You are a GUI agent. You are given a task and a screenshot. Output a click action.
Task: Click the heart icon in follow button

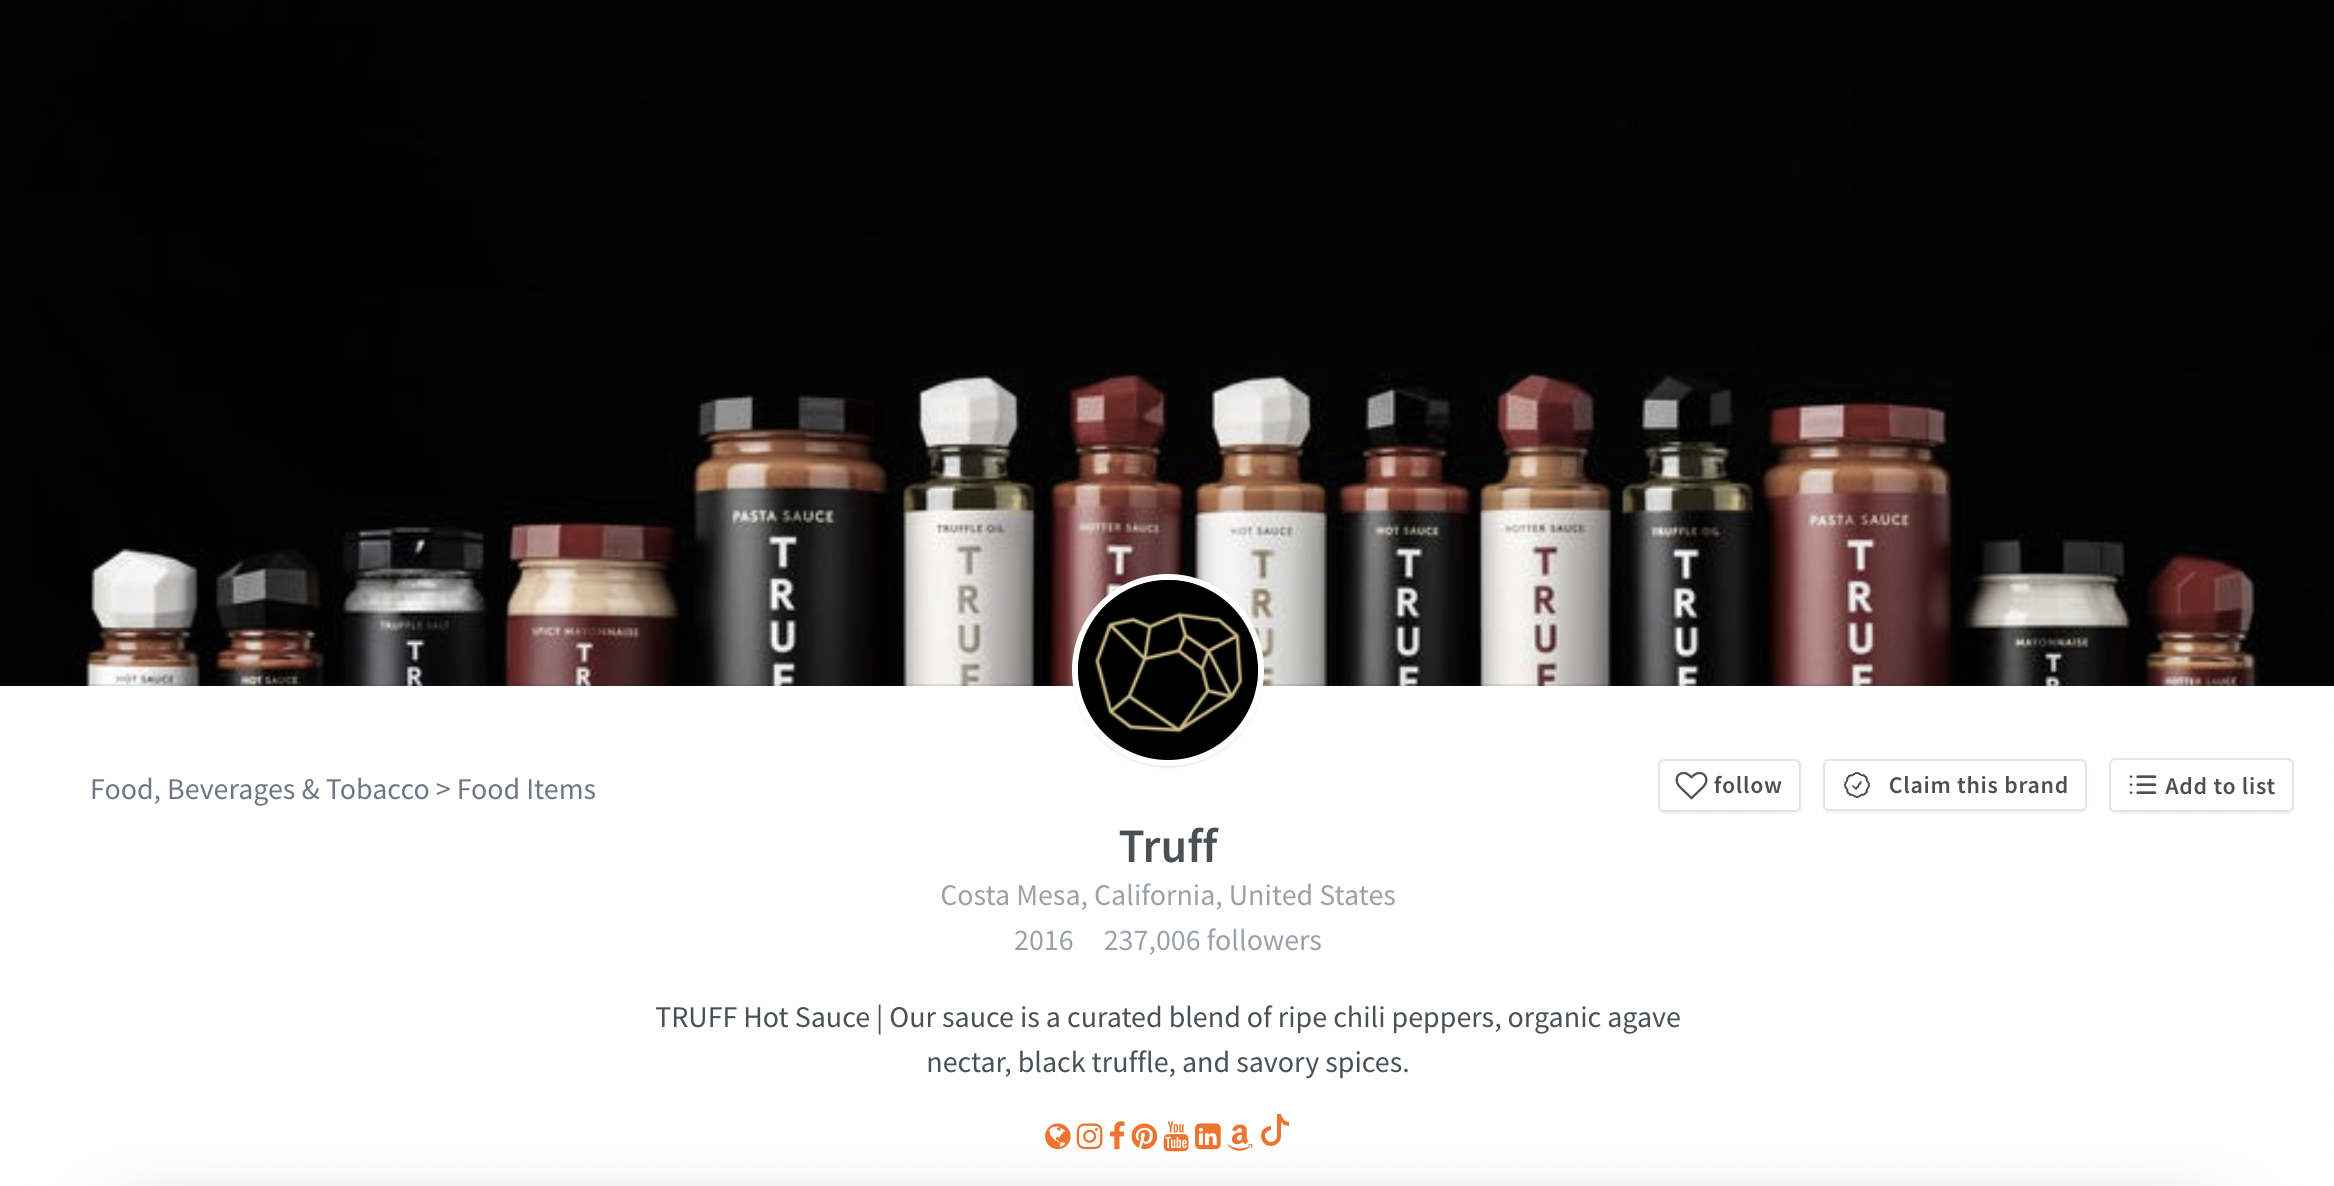pos(1691,785)
